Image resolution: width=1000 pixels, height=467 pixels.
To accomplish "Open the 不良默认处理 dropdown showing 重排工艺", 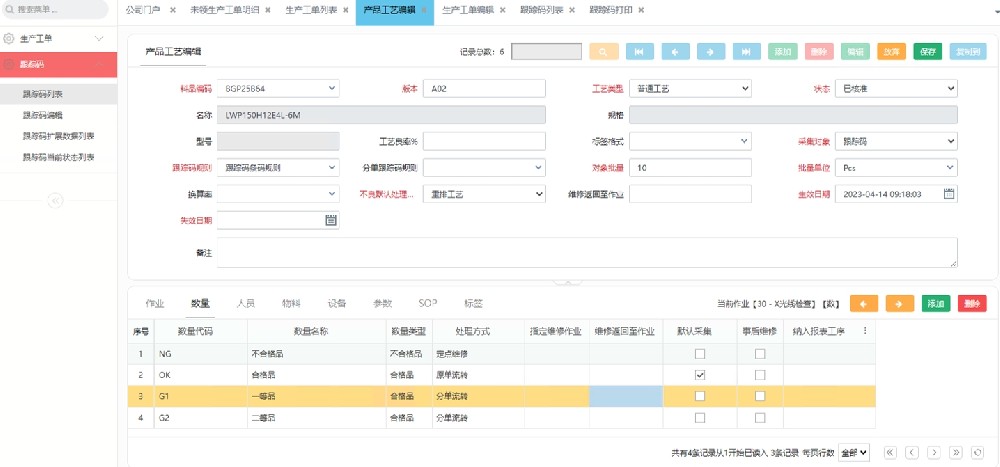I will tap(484, 194).
